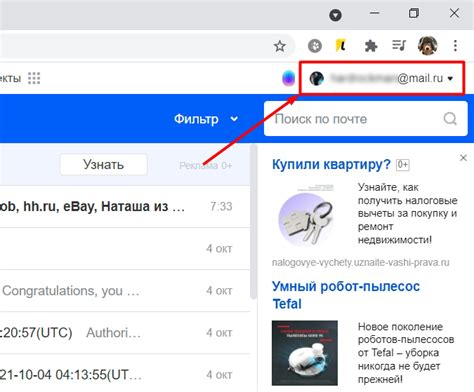Close the ad panel with the X
The height and width of the screenshot is (392, 474).
tap(463, 158)
